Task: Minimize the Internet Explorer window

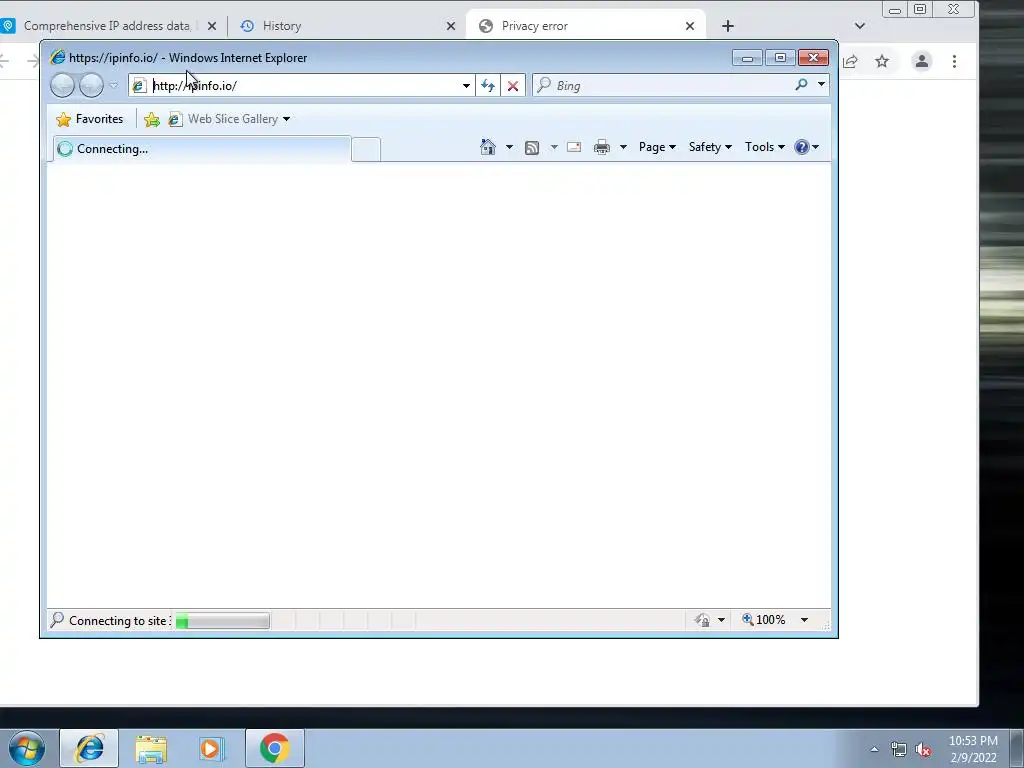Action: (x=748, y=58)
